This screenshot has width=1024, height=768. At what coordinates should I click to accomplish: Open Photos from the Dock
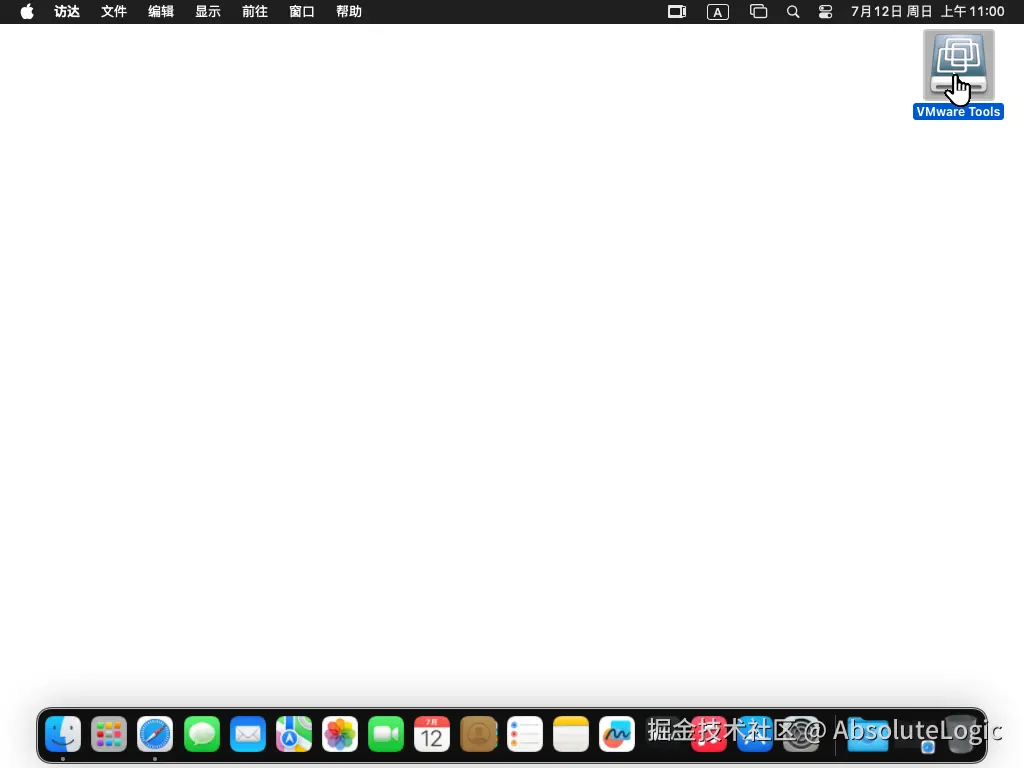[x=340, y=734]
